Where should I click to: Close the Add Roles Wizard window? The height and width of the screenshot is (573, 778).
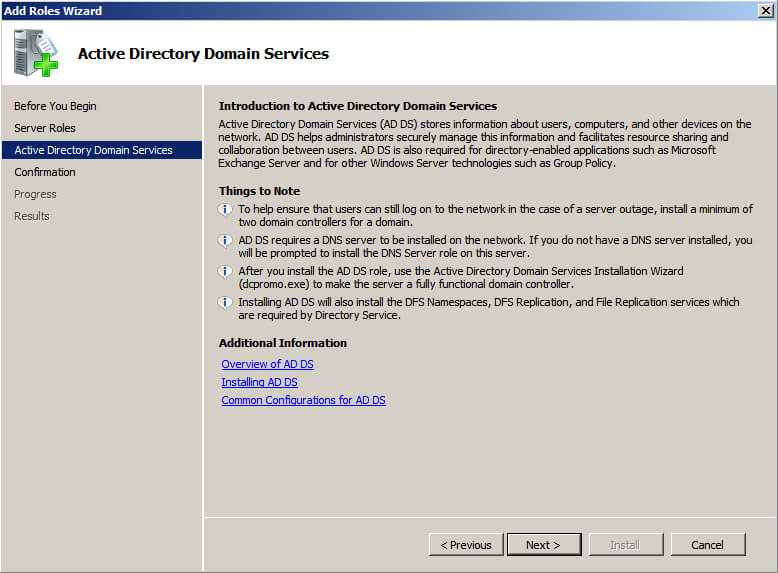[x=766, y=10]
